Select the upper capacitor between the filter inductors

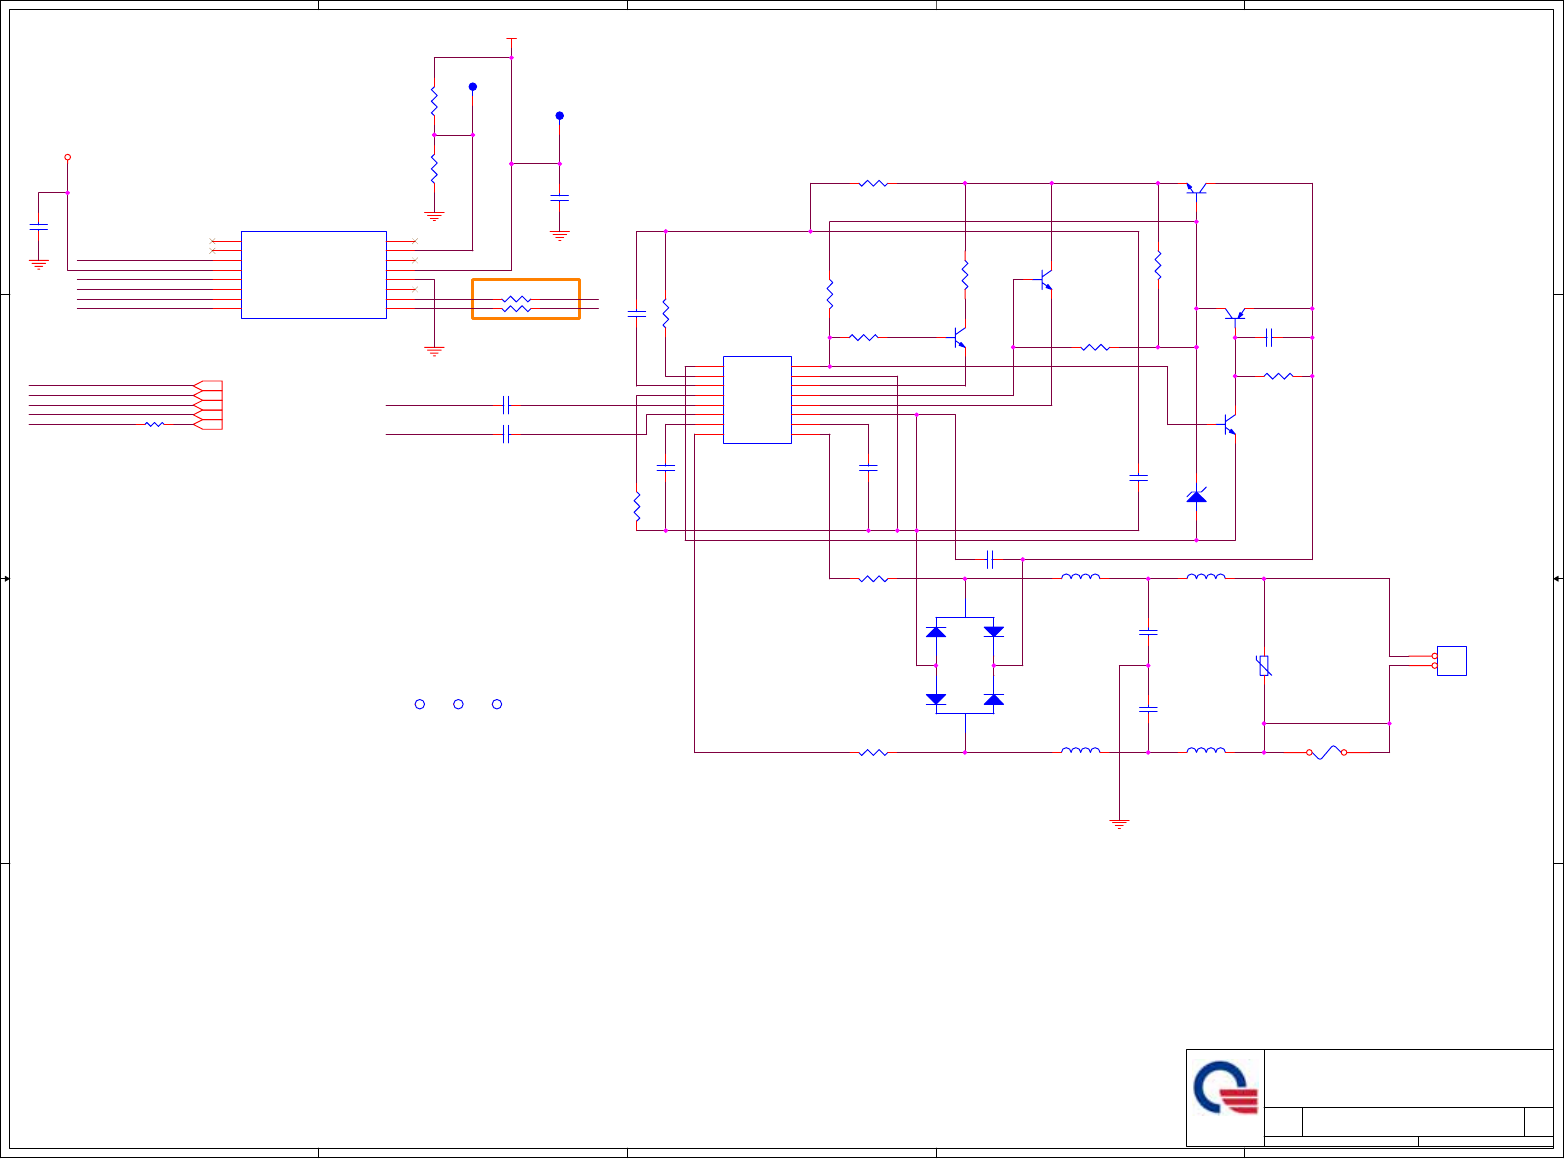point(1148,632)
